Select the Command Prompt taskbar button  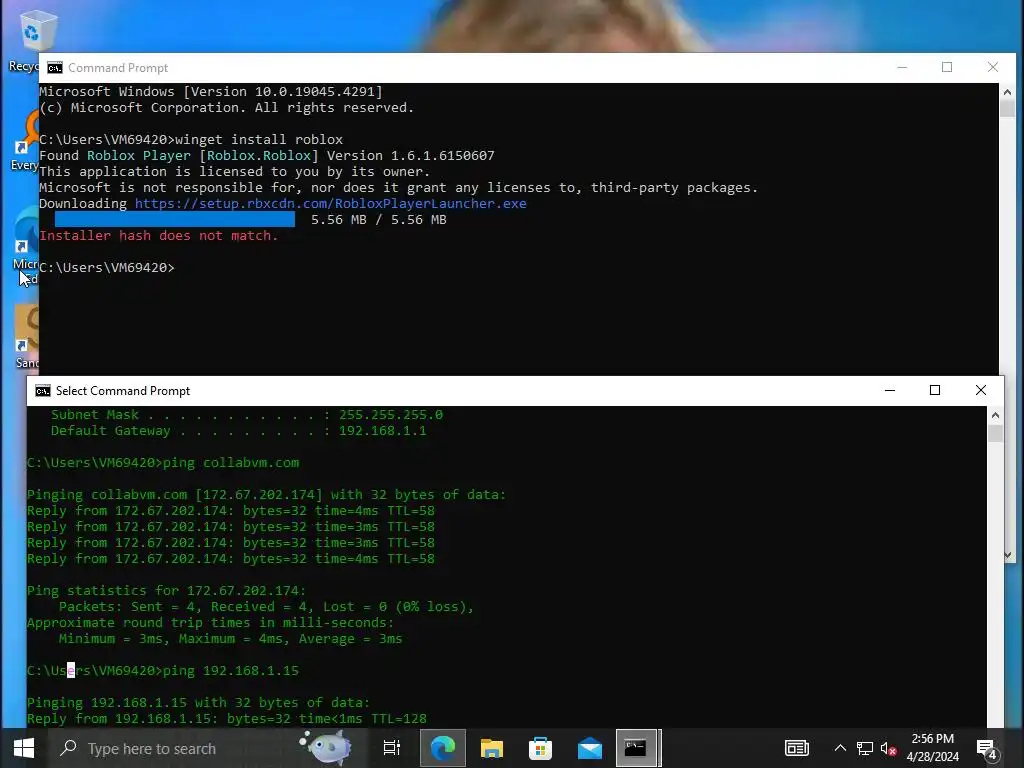pyautogui.click(x=637, y=748)
